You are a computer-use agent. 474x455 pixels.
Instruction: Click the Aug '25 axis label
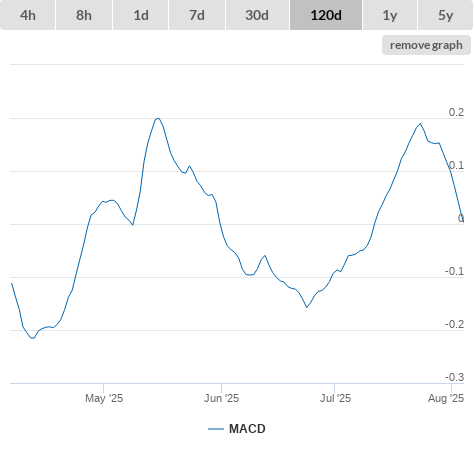(446, 398)
